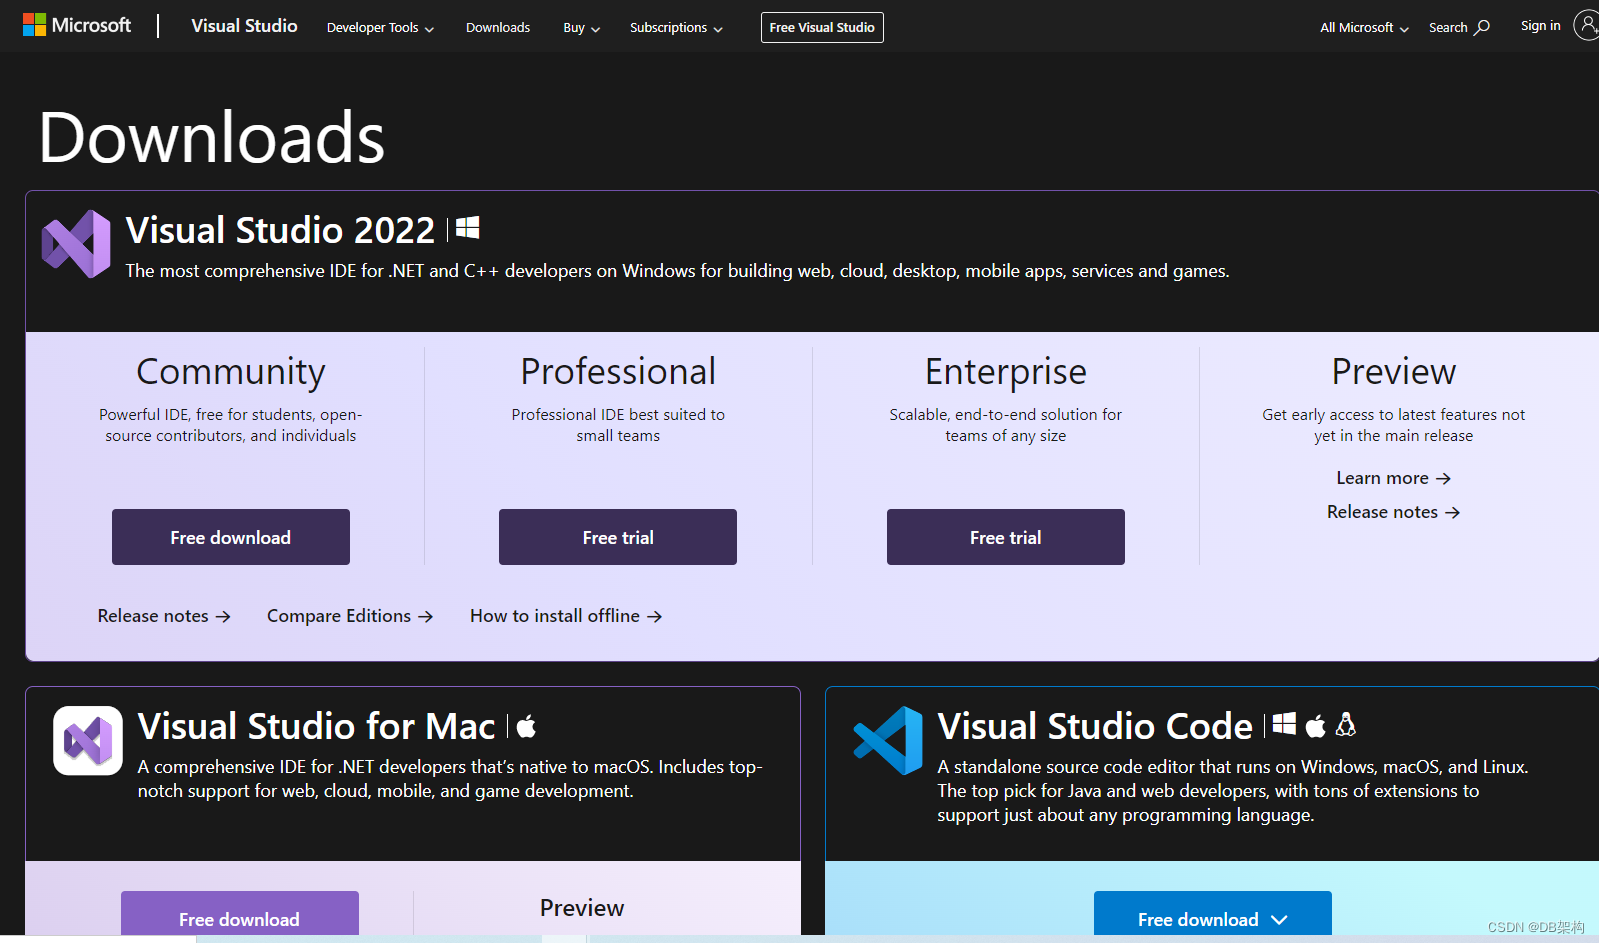
Task: Click the Linux penguin icon beside Visual Studio Code
Action: pos(1346,724)
